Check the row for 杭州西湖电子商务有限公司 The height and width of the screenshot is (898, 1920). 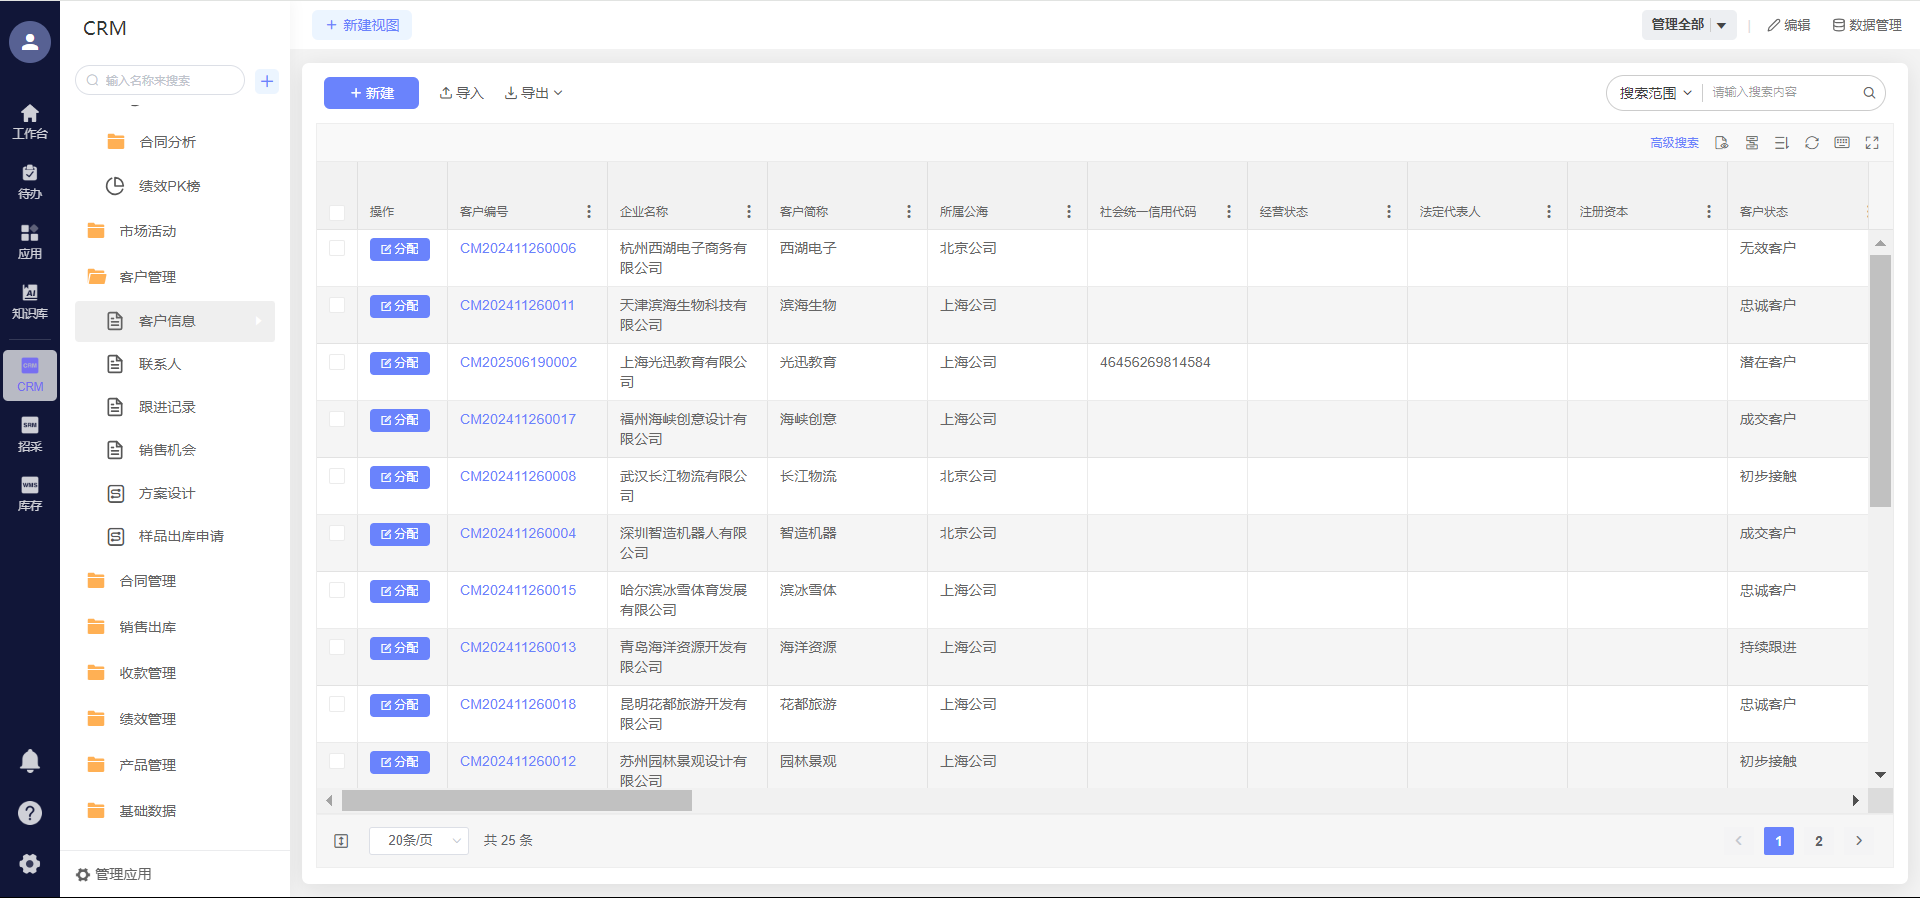(337, 248)
